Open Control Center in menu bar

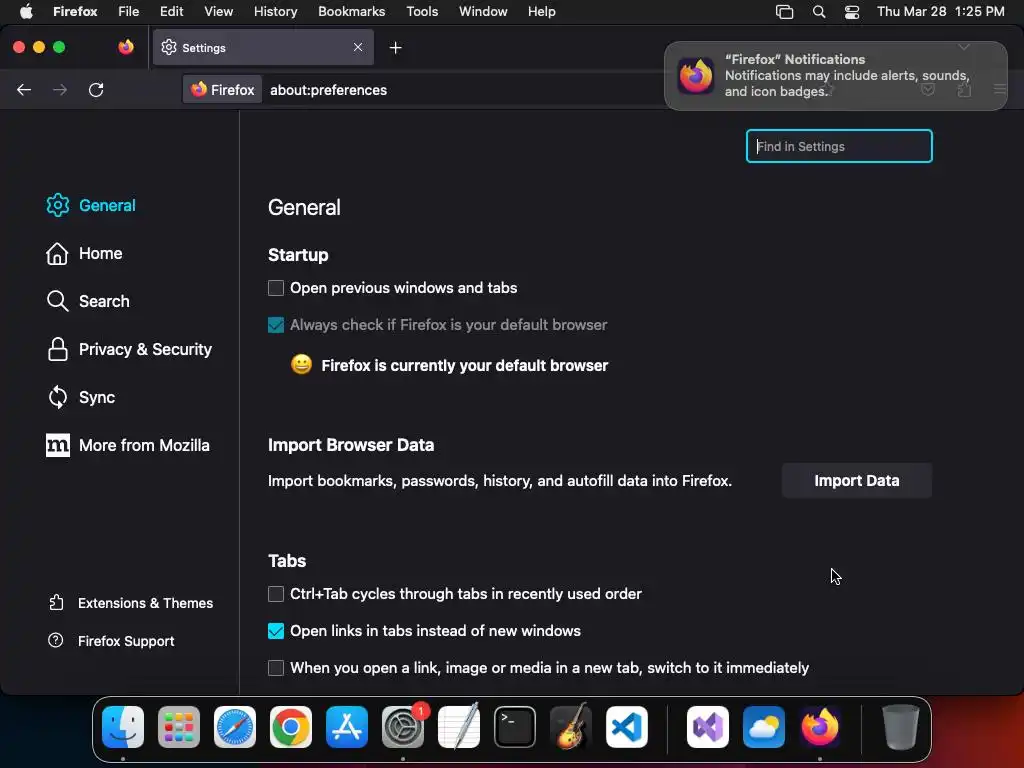(x=852, y=12)
